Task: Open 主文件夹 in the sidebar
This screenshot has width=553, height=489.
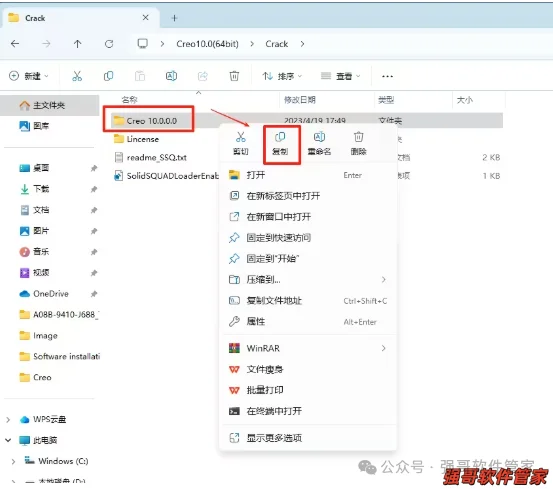Action: click(x=49, y=105)
